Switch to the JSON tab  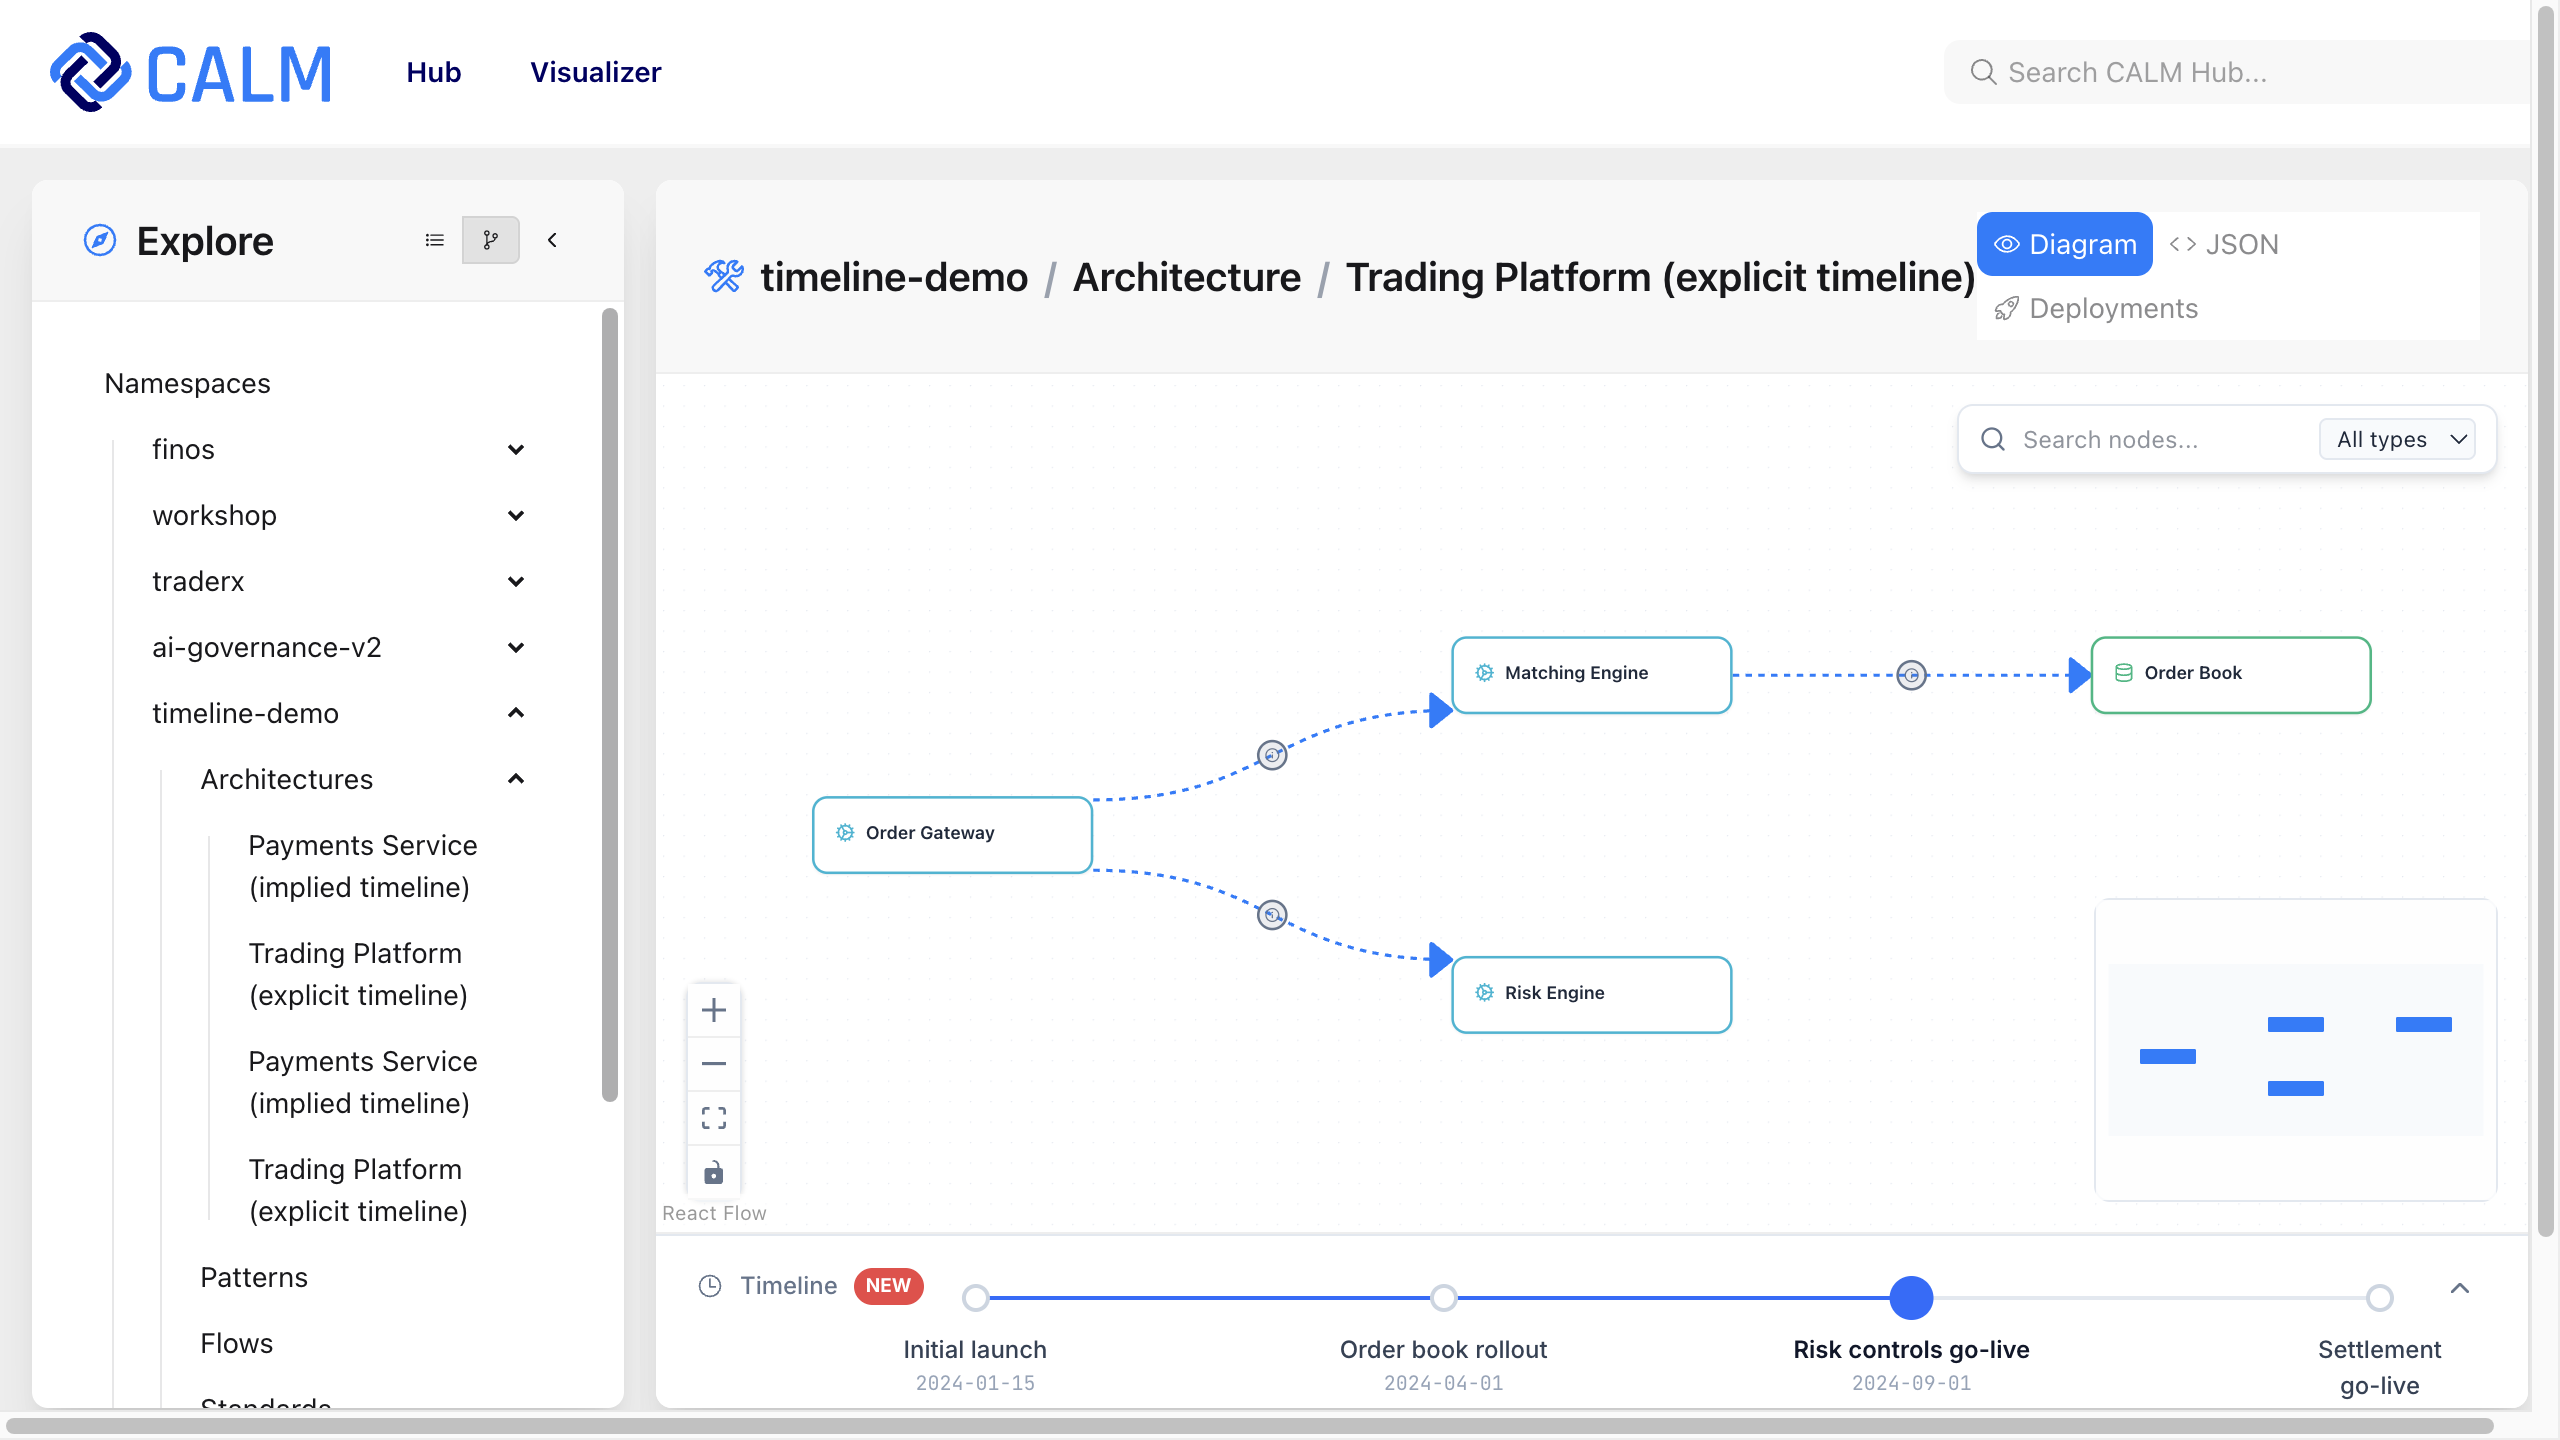2225,244
